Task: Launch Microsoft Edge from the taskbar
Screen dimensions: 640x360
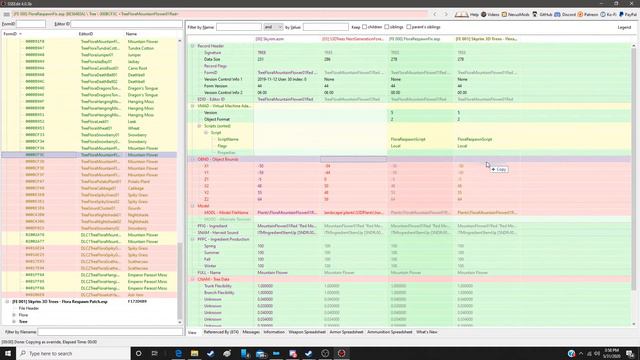Action: point(178,353)
